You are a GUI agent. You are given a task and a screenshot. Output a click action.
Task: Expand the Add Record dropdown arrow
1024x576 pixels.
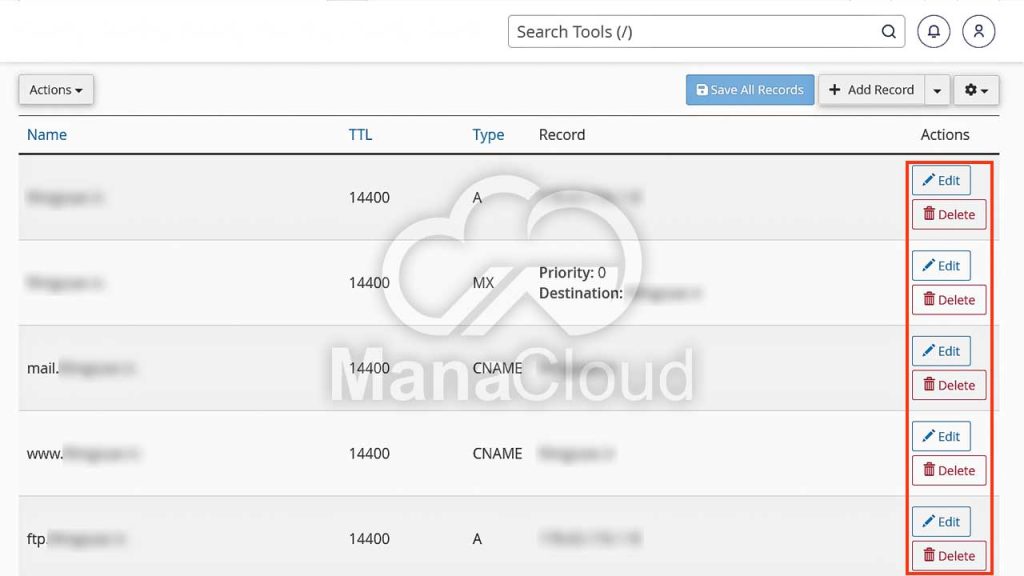tap(937, 90)
